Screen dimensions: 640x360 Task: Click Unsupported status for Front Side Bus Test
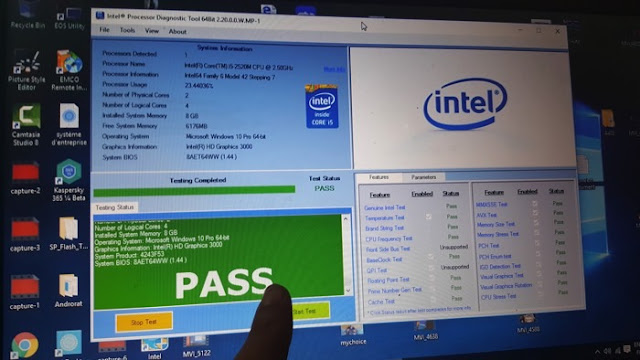click(x=453, y=247)
